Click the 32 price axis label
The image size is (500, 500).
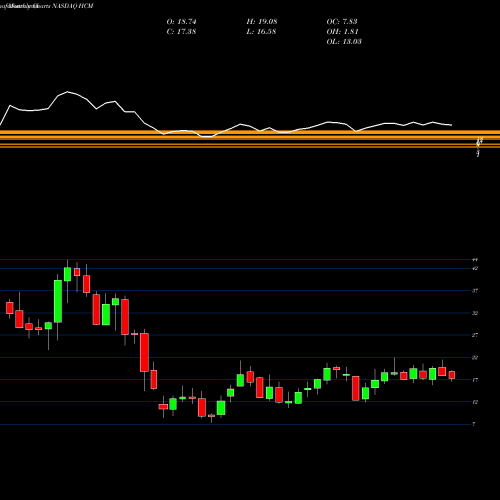tap(475, 313)
